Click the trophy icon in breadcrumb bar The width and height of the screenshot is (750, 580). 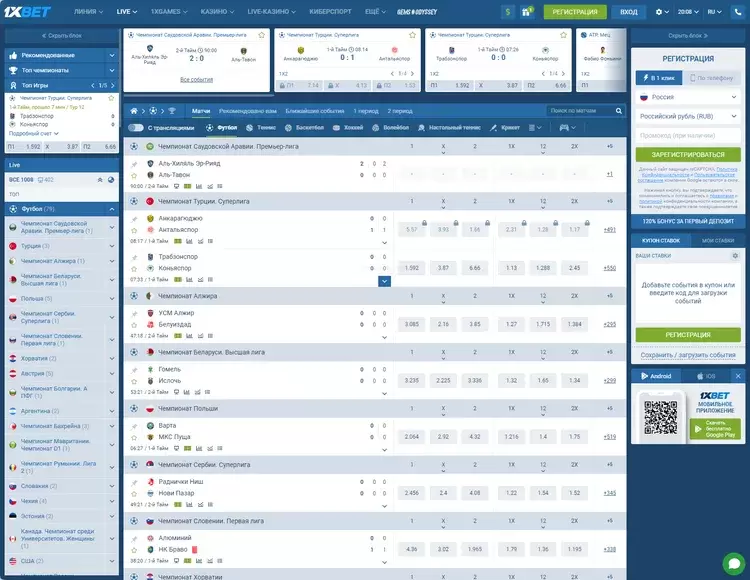coord(172,111)
